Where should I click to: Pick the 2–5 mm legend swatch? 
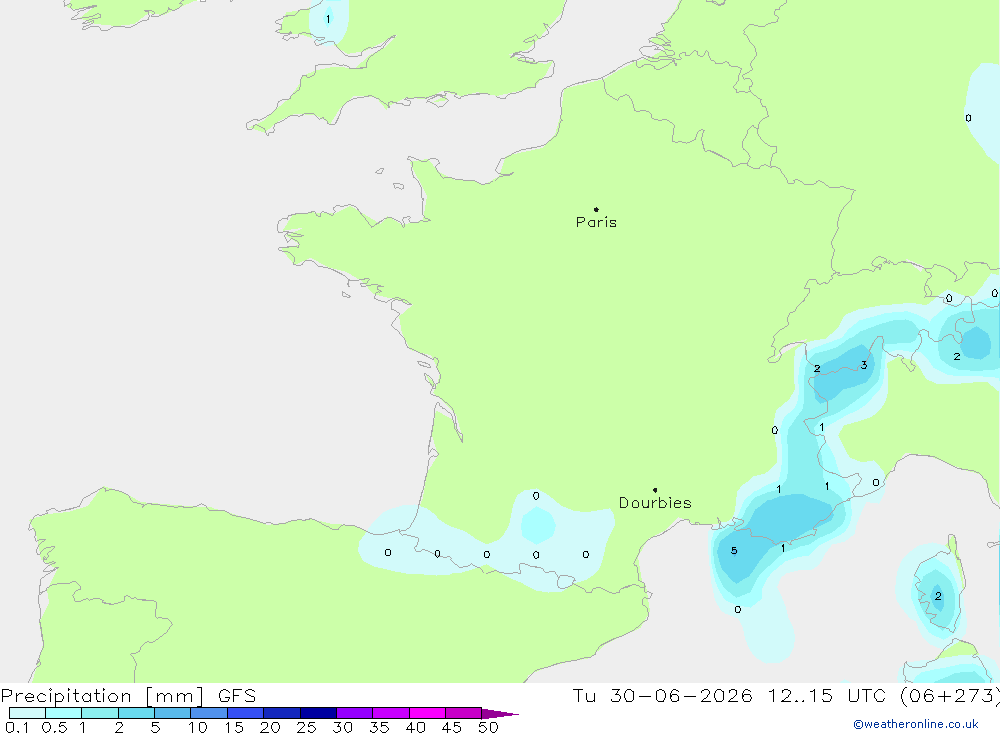pyautogui.click(x=136, y=713)
